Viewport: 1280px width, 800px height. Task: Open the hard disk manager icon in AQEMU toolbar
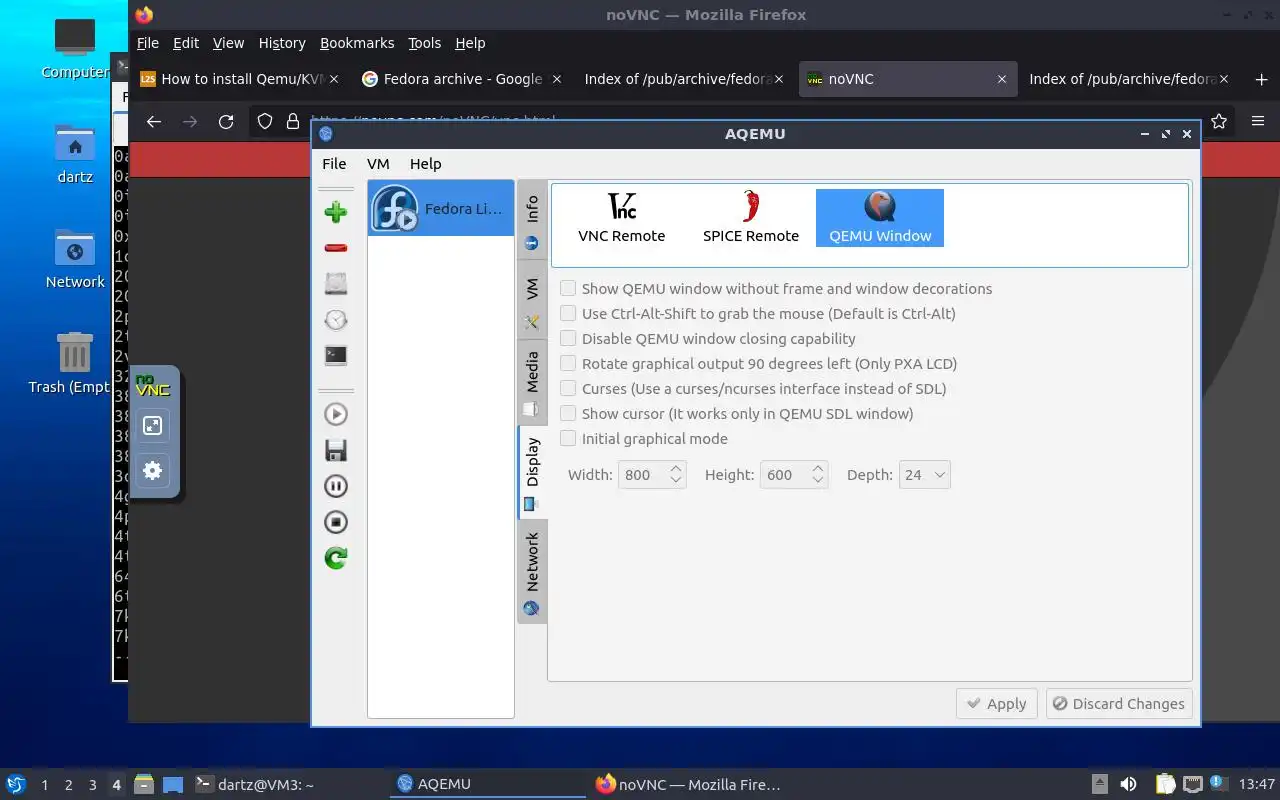point(336,284)
